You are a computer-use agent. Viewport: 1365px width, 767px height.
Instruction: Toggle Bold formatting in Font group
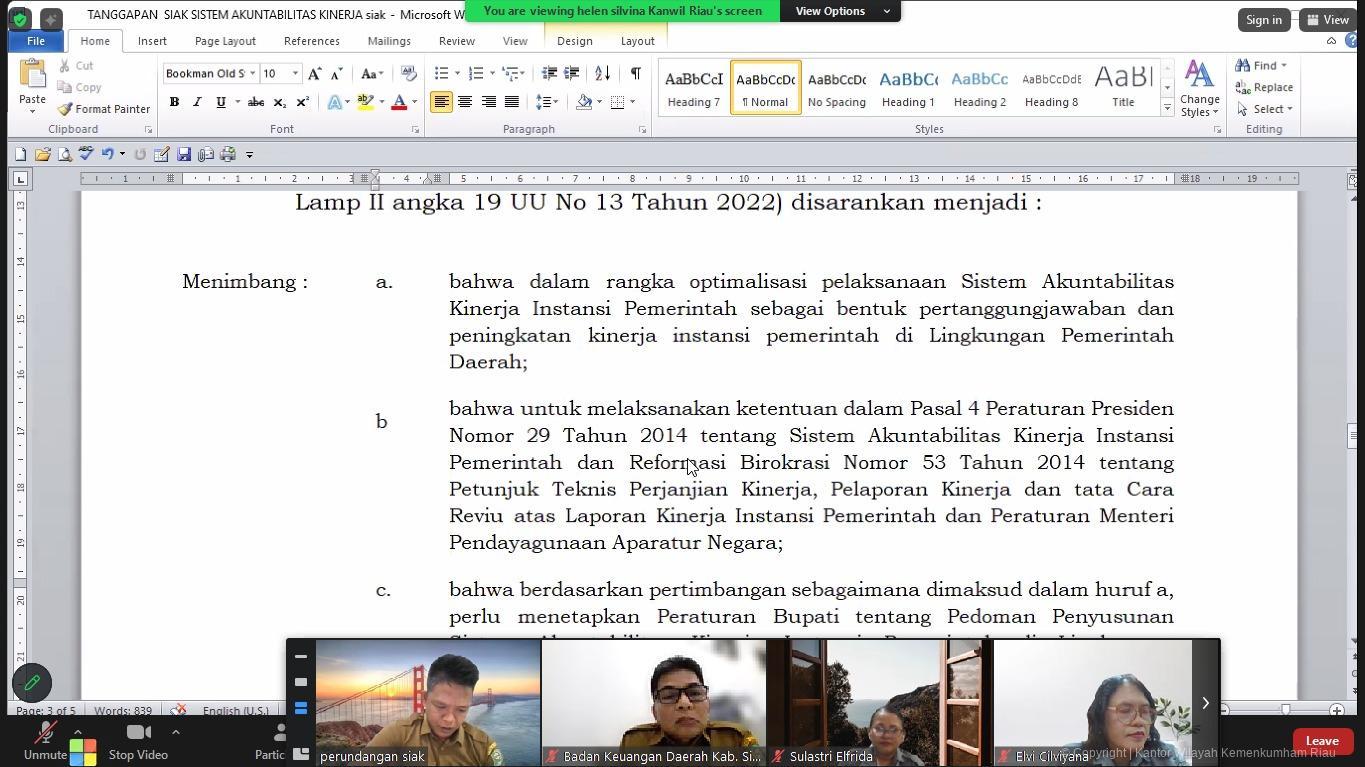174,102
